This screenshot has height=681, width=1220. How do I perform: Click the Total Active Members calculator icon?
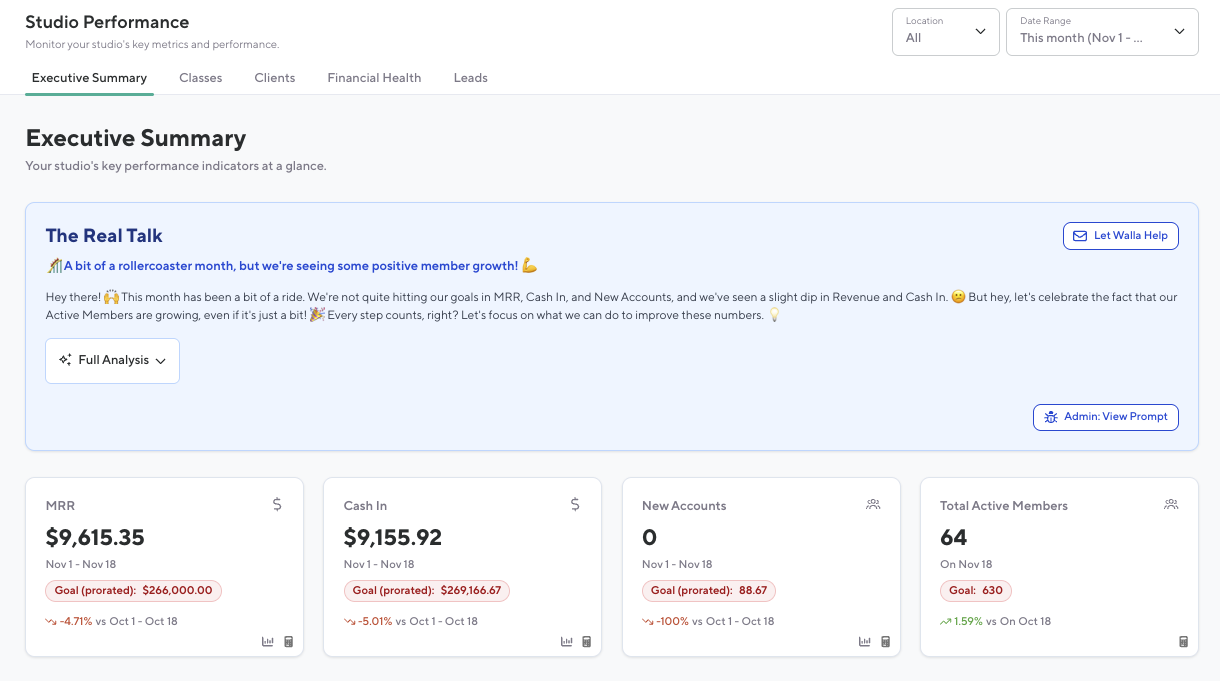1183,642
